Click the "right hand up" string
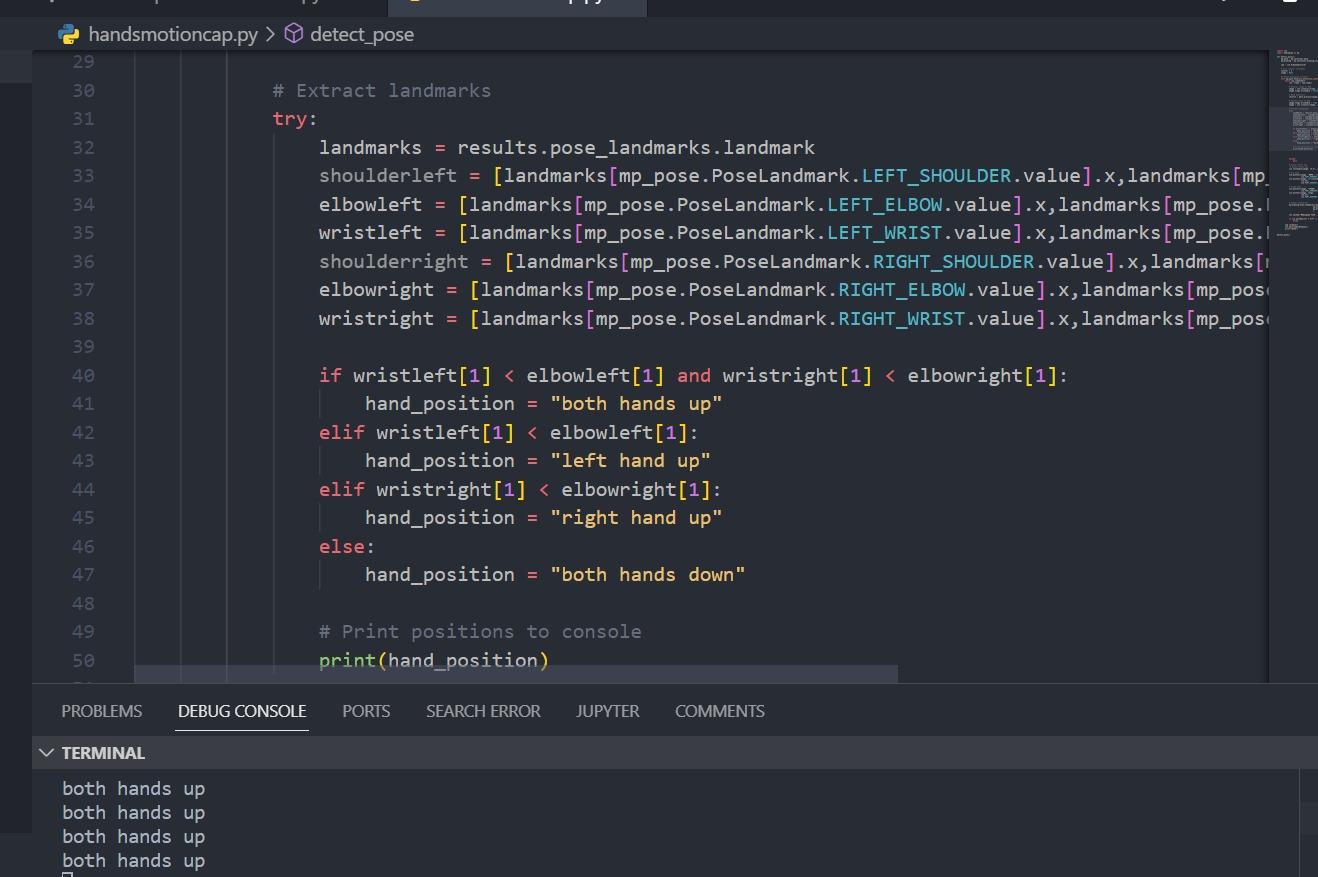Screen dimensions: 1318x877 point(636,518)
